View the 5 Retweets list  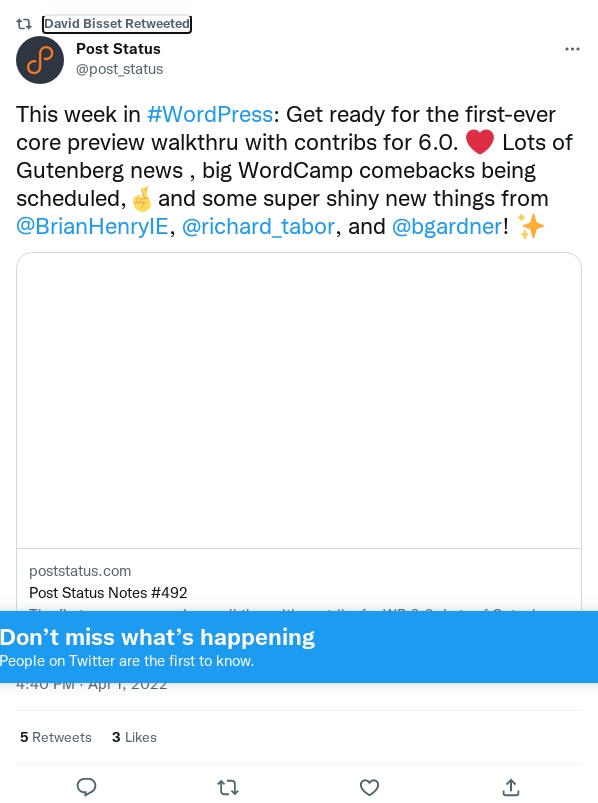pyautogui.click(x=56, y=737)
